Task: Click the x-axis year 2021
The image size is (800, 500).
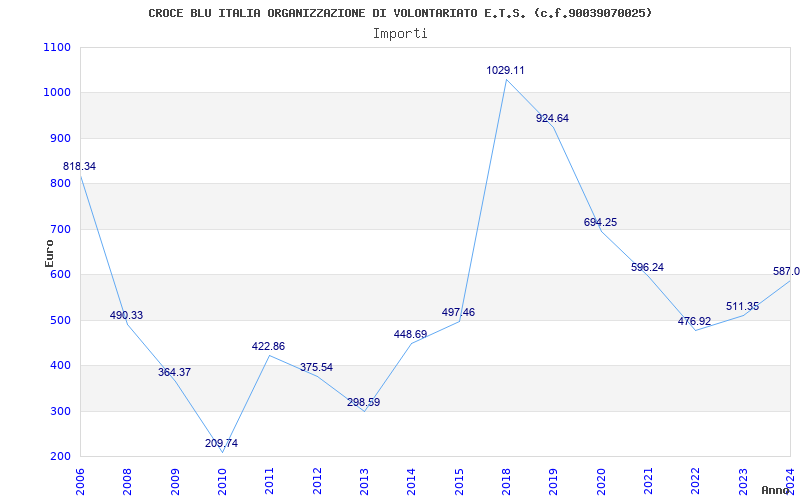Action: pos(648,482)
